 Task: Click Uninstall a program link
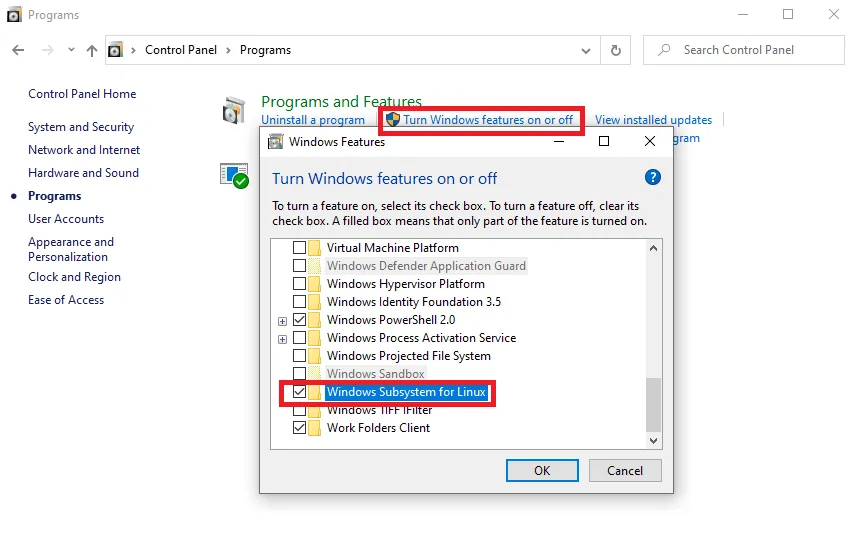click(313, 120)
